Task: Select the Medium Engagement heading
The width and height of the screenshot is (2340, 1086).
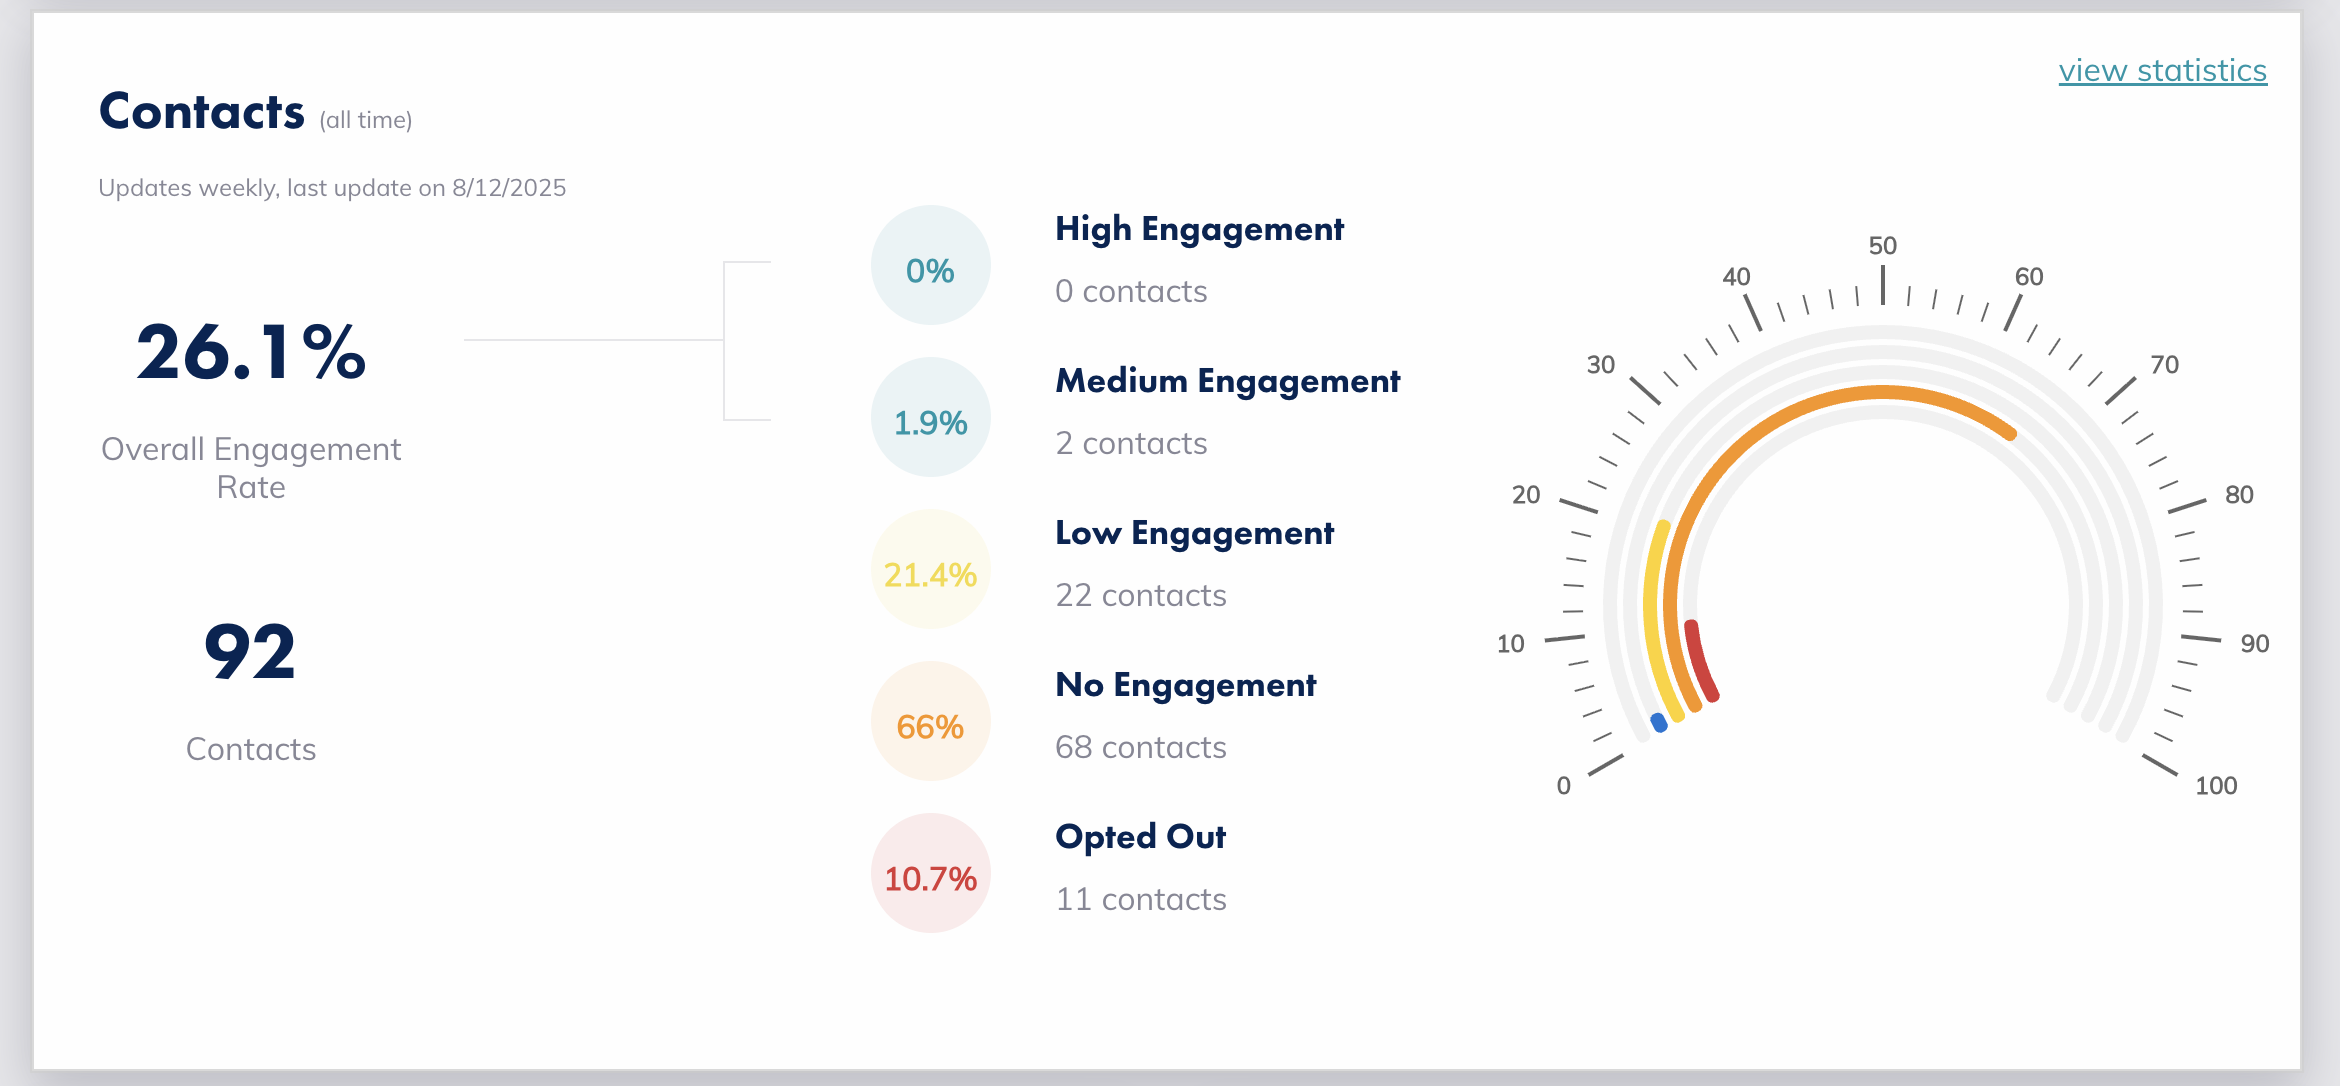Action: tap(1227, 381)
